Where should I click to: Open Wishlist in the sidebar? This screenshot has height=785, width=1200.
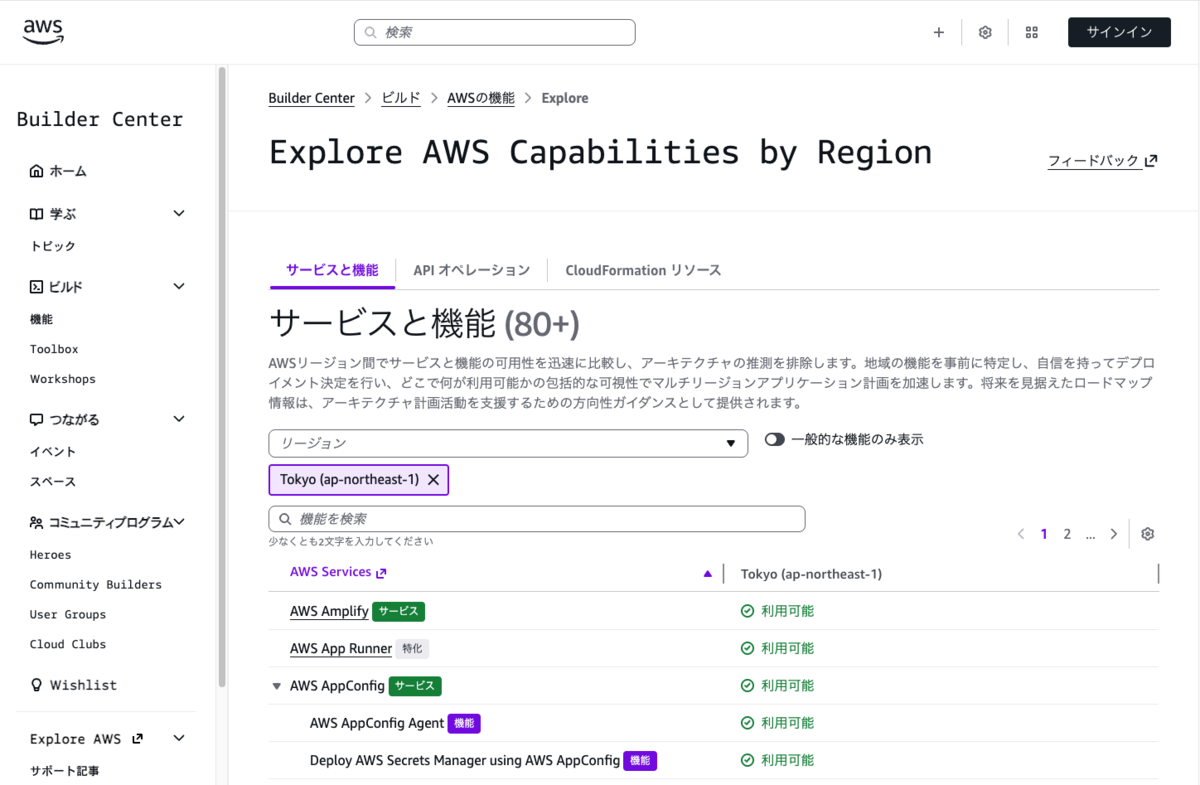click(x=83, y=685)
